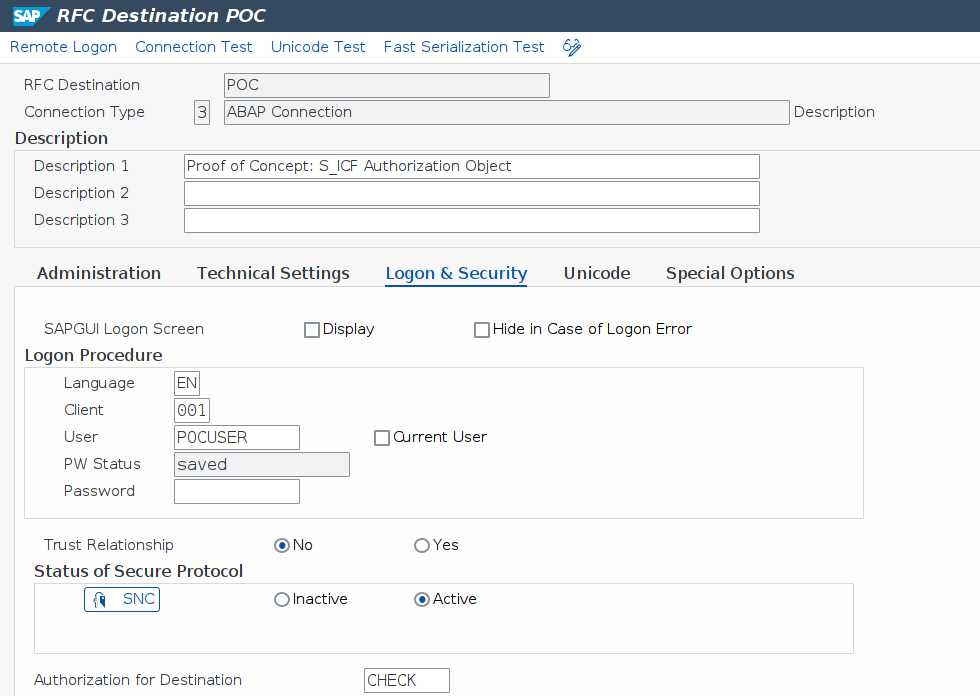Run the Connection Test

(x=194, y=47)
